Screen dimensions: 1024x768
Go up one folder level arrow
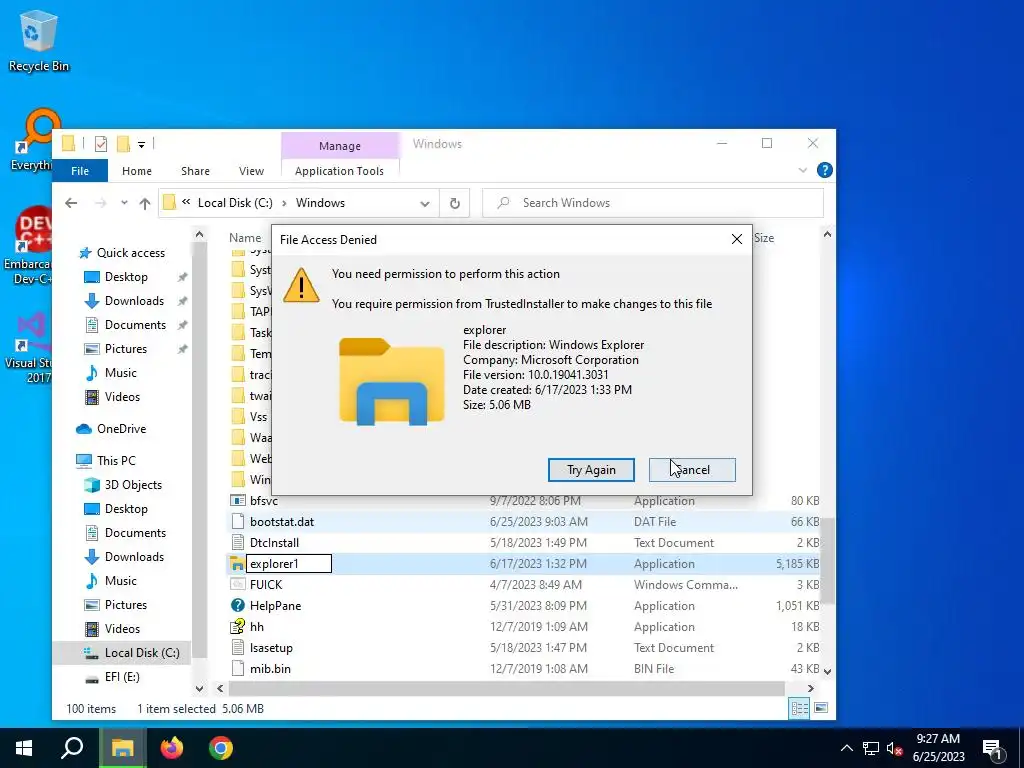coord(145,203)
